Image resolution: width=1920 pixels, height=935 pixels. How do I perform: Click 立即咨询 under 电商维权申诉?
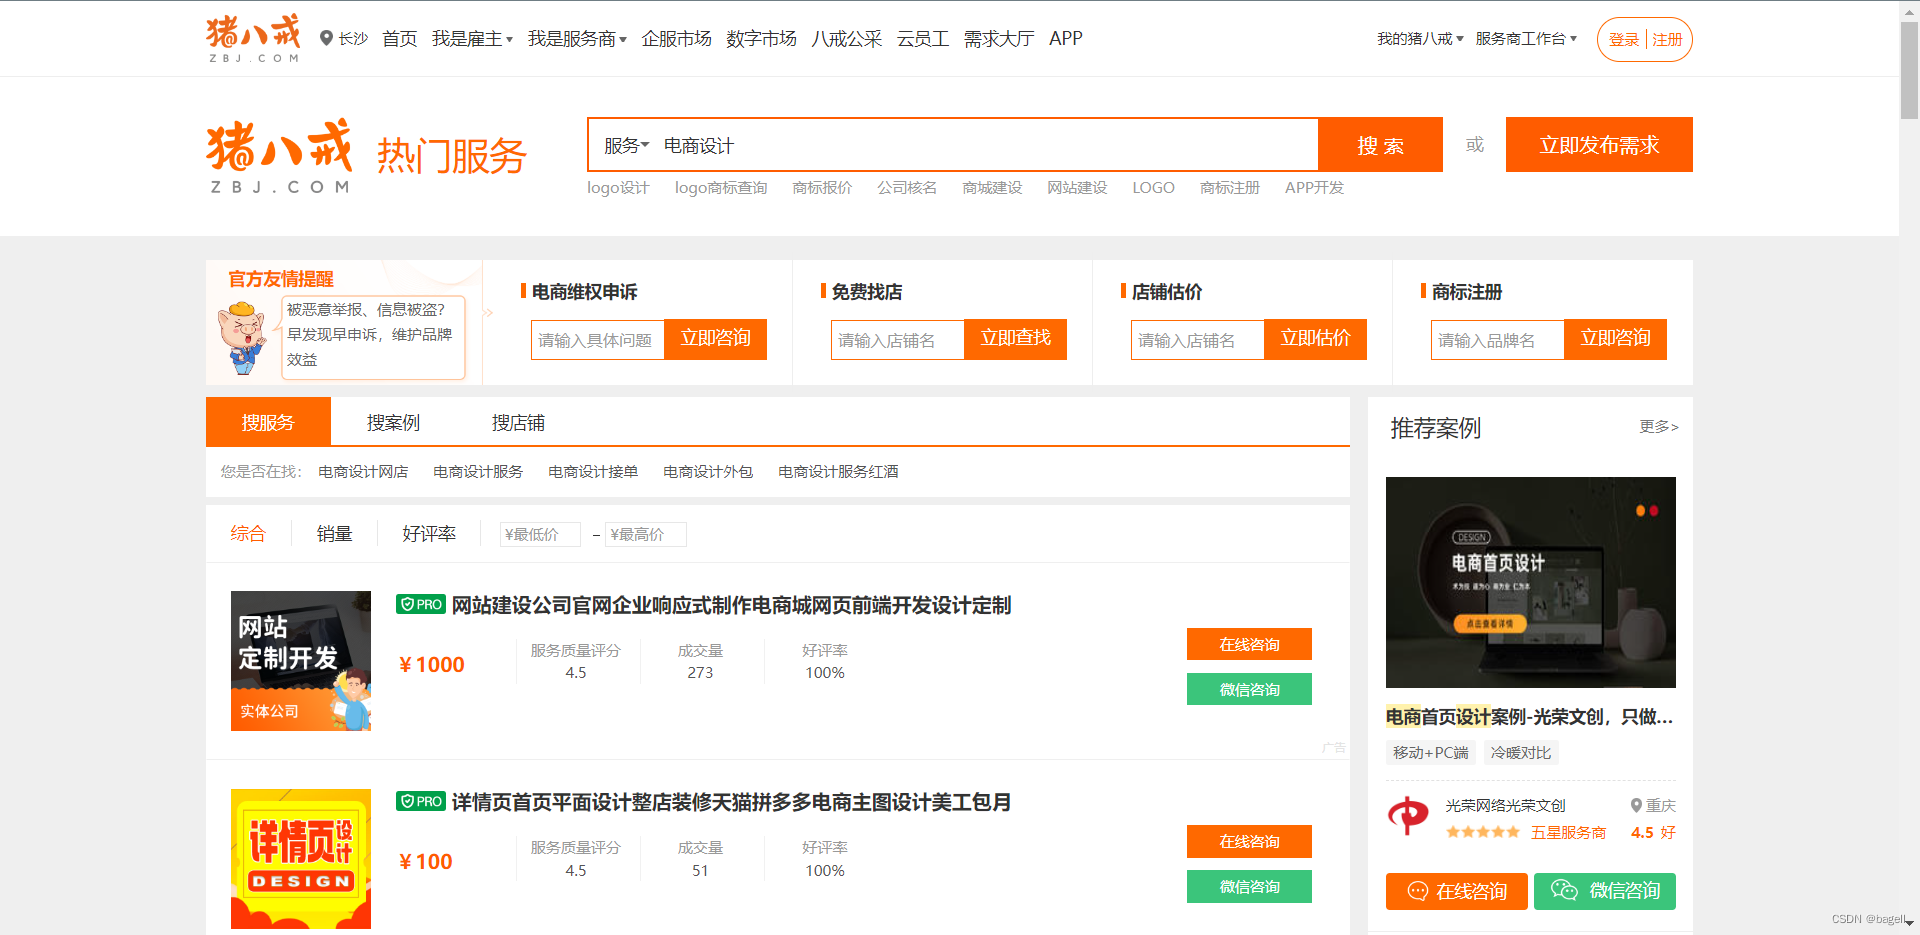tap(716, 339)
